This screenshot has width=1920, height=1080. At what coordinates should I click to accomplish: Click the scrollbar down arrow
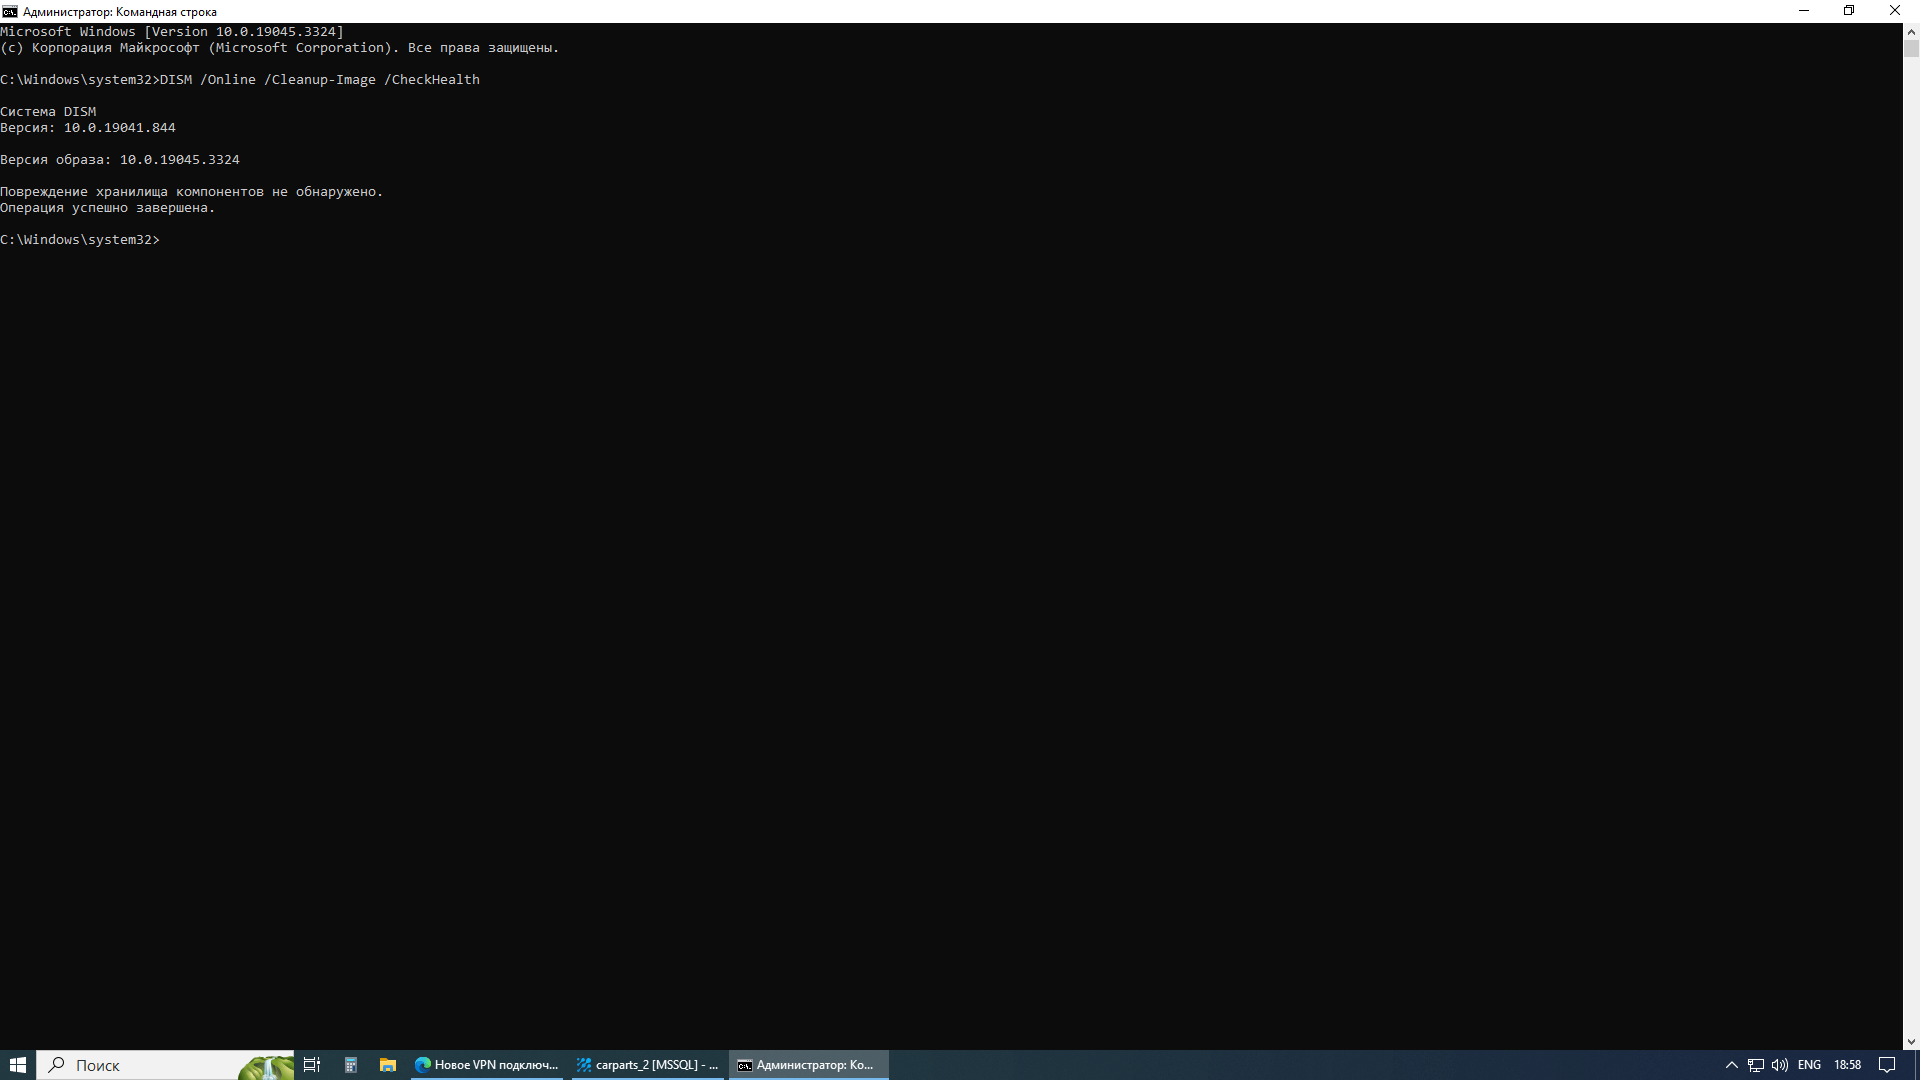click(x=1911, y=1041)
